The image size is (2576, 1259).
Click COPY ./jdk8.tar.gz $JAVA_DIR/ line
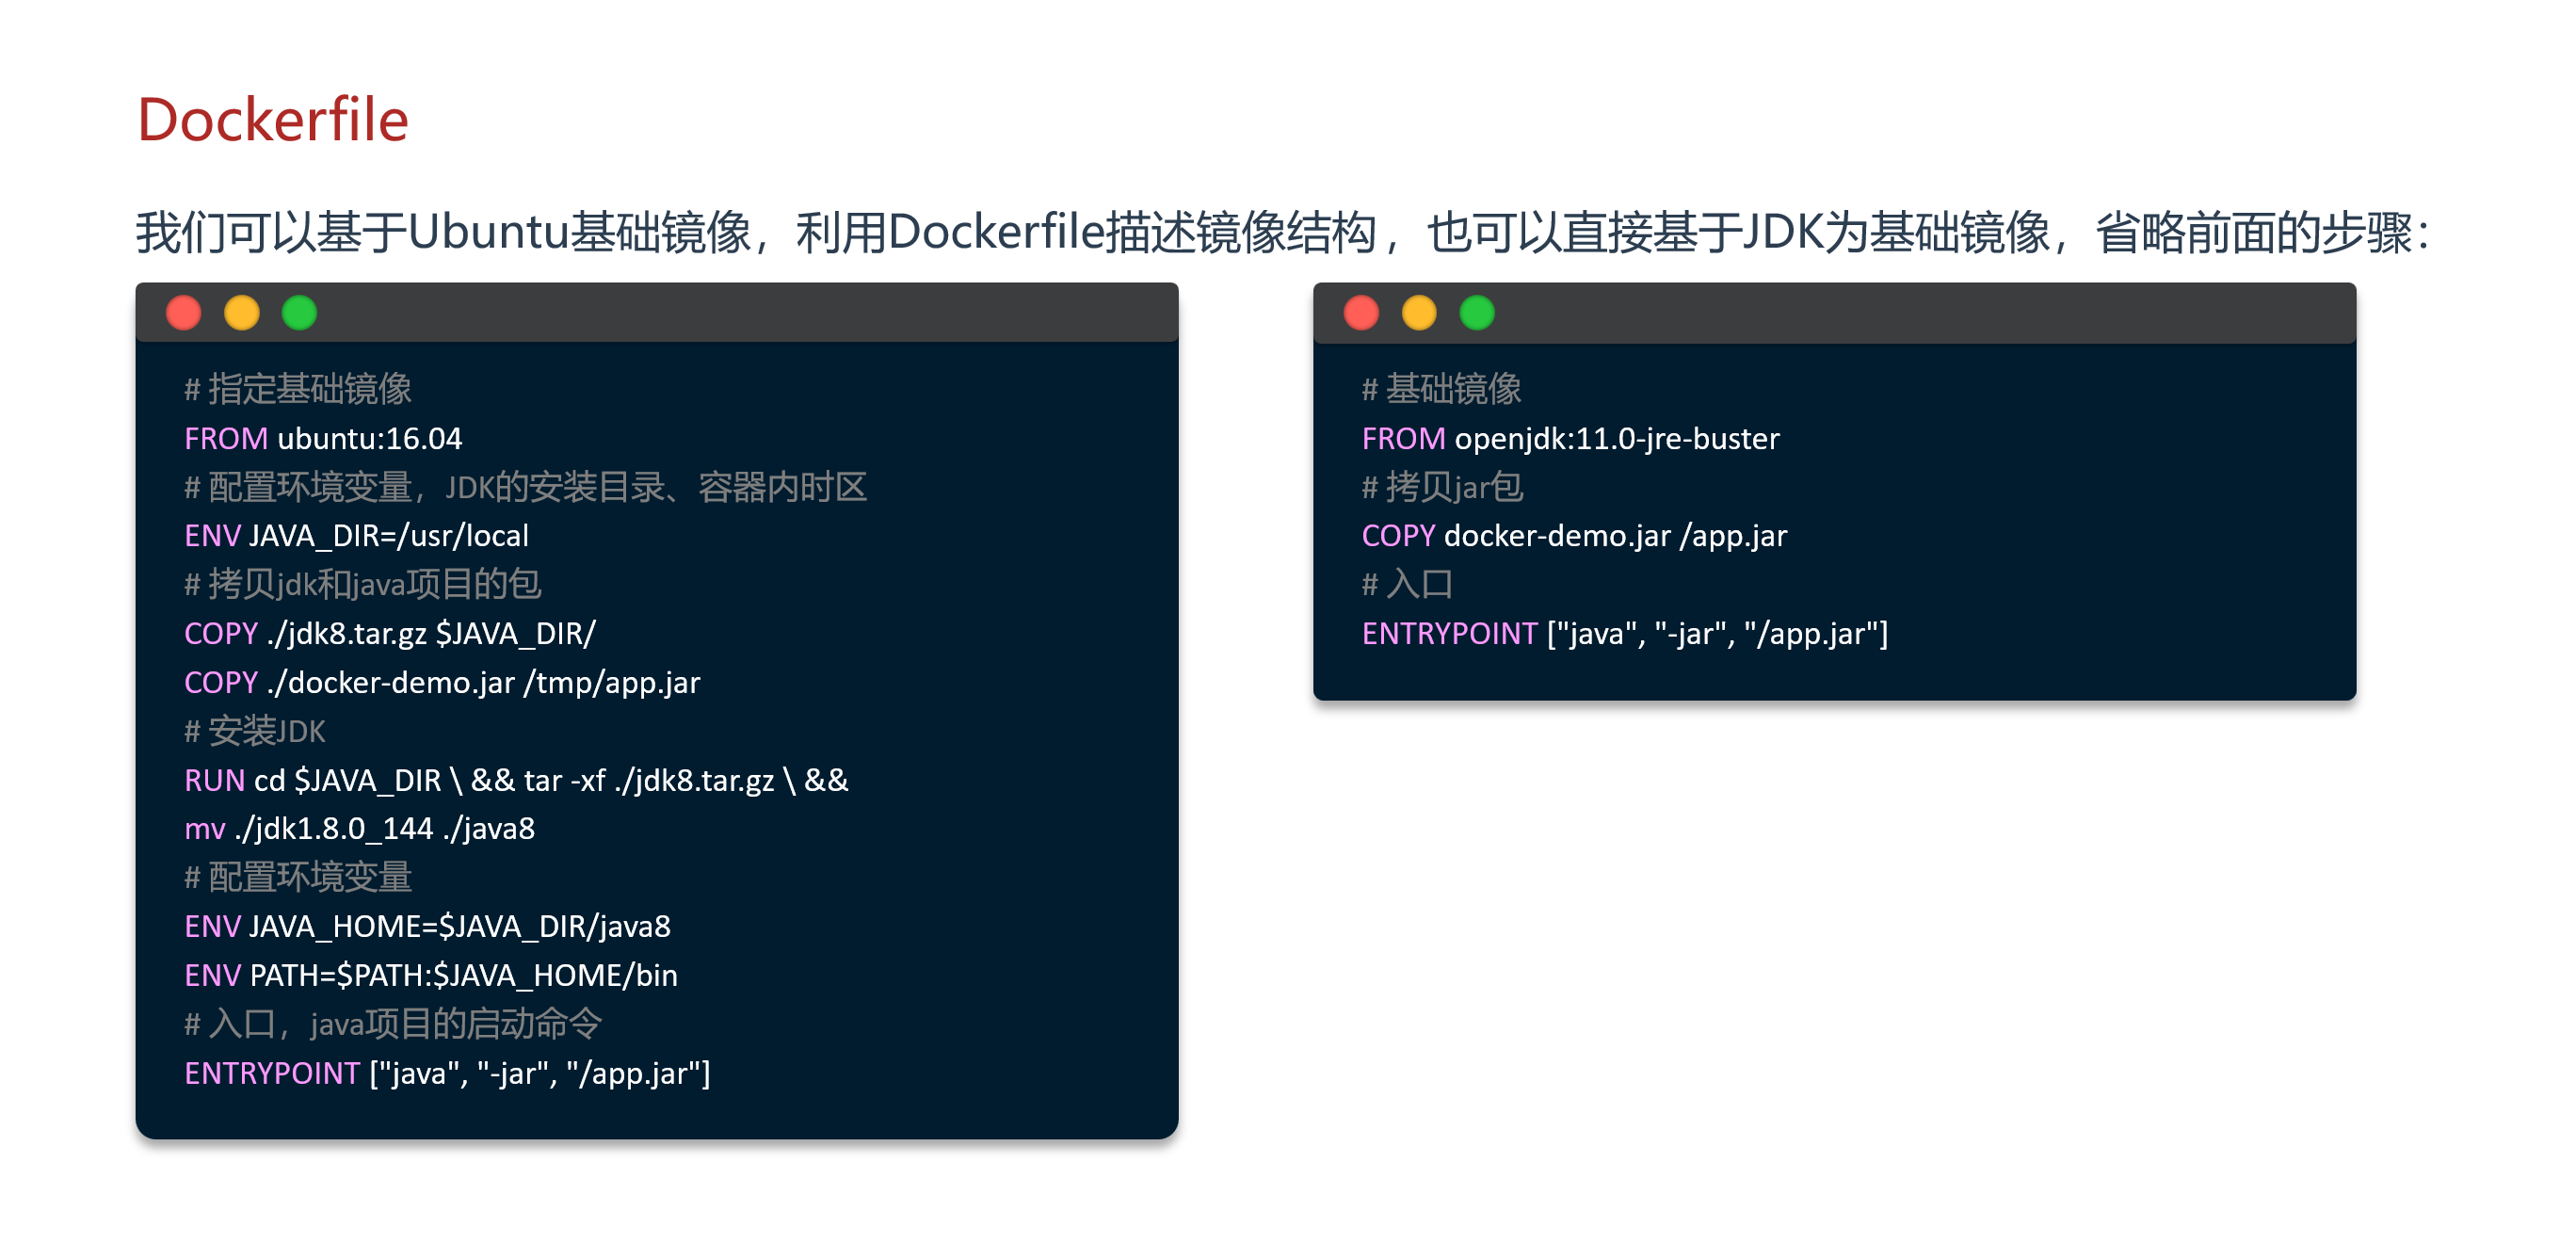click(389, 633)
